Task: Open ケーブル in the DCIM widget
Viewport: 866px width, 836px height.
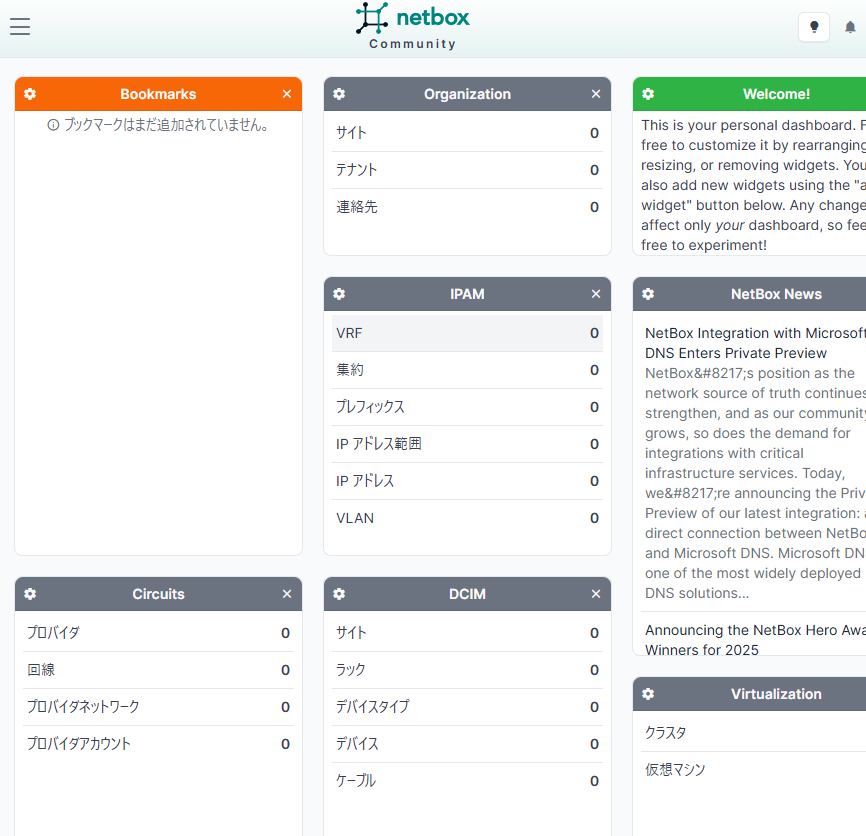Action: (x=467, y=781)
